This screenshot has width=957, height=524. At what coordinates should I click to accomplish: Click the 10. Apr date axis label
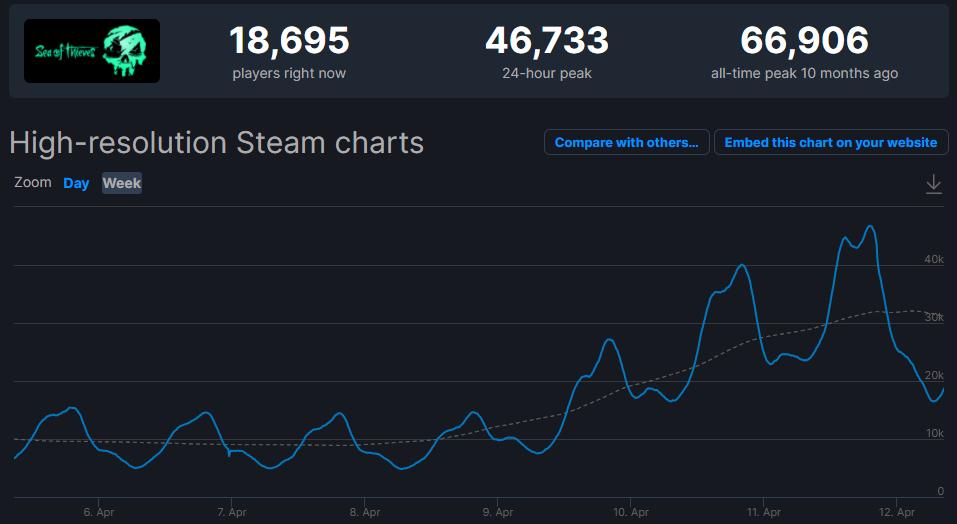tap(630, 512)
